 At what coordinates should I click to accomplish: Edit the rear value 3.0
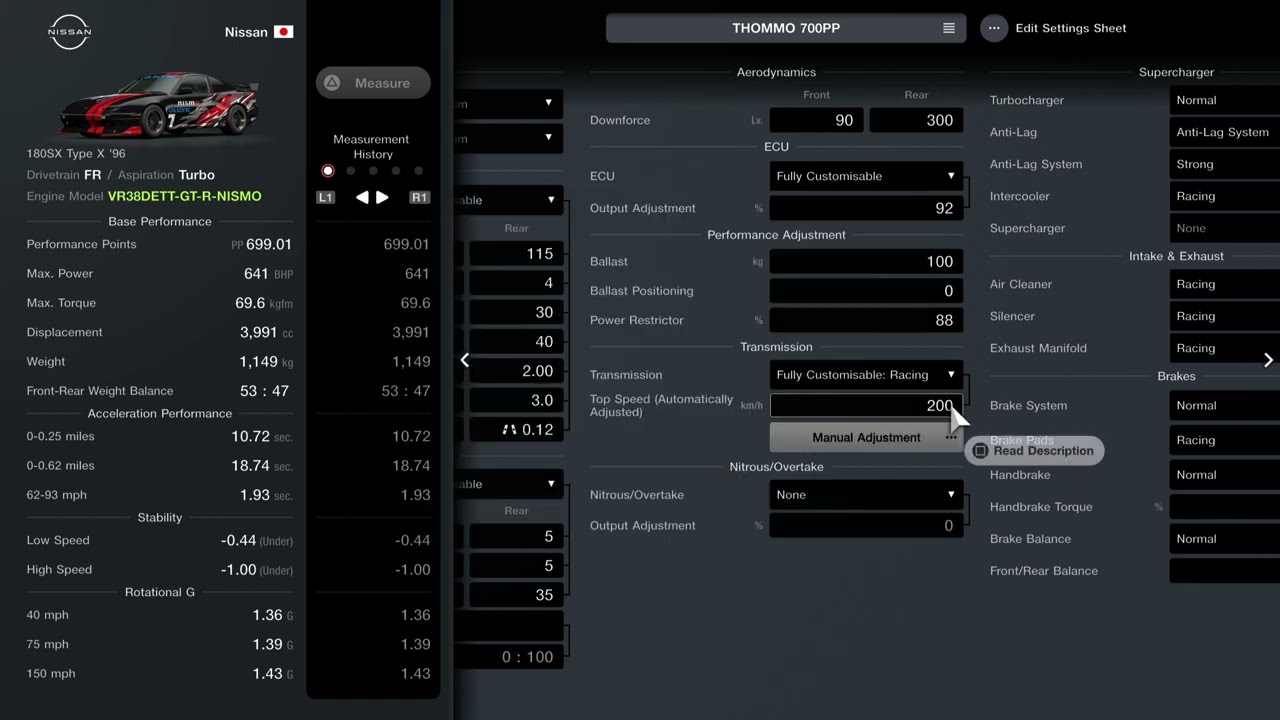coord(516,400)
